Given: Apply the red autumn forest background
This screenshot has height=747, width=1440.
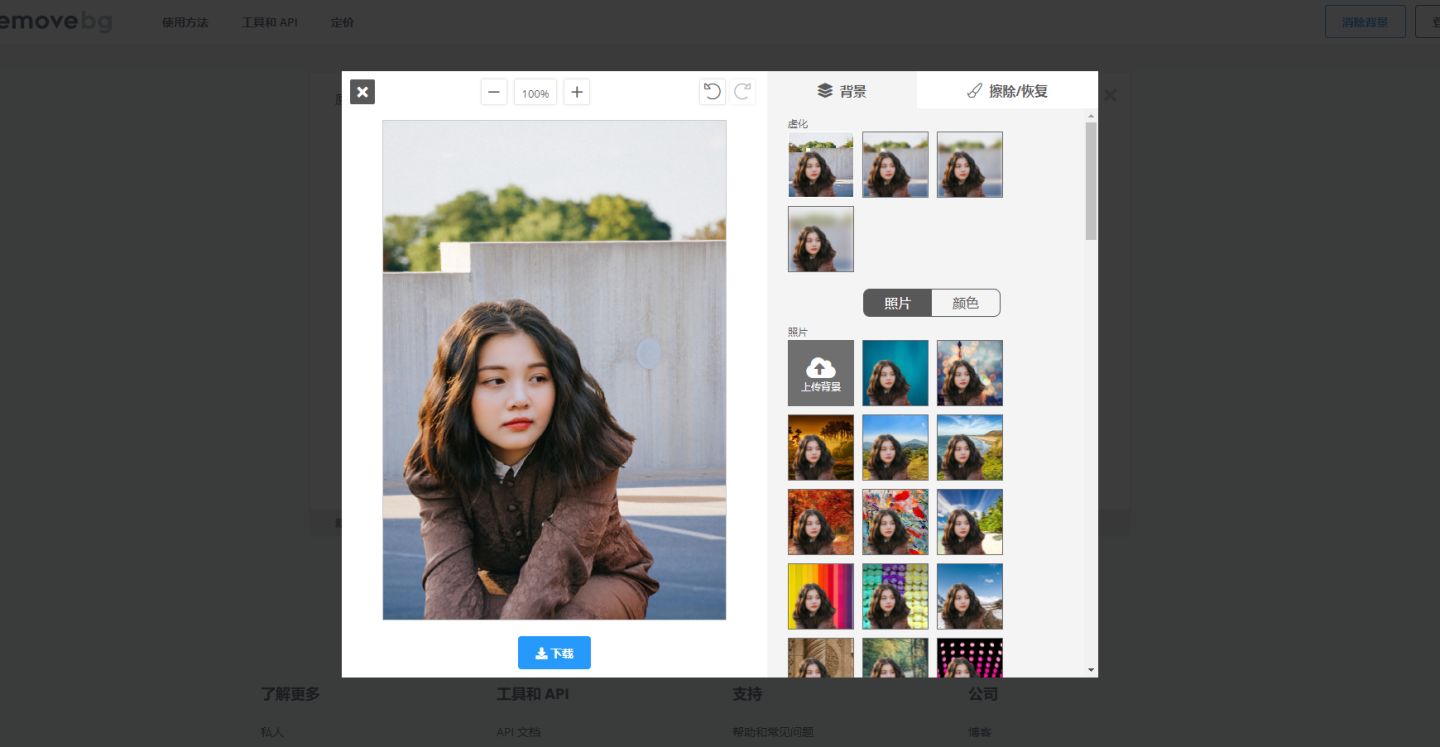Looking at the screenshot, I should coord(821,522).
